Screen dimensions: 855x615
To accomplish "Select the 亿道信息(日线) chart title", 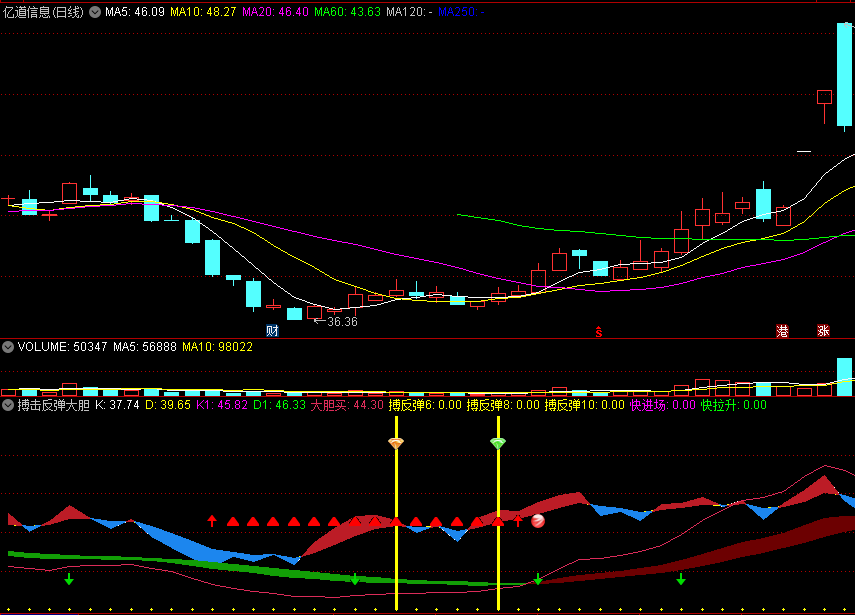I will pos(44,12).
